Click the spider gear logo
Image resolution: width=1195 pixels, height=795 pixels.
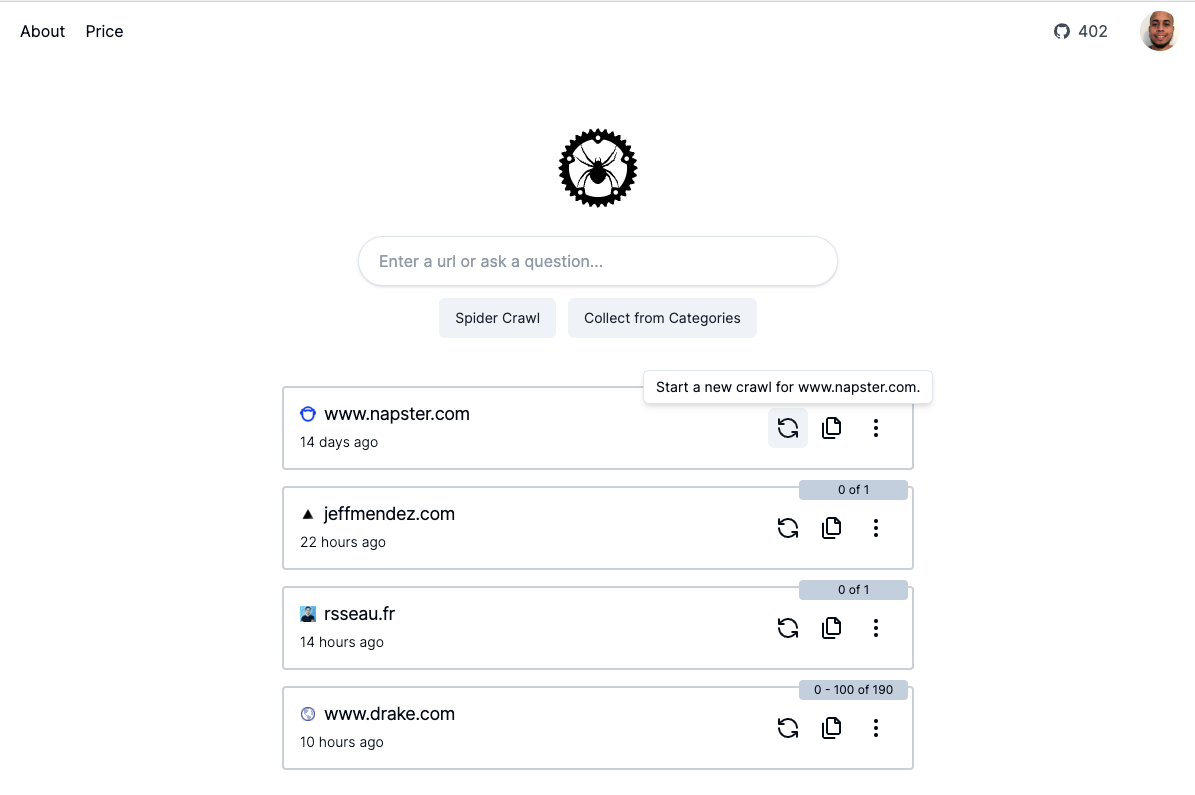(597, 168)
